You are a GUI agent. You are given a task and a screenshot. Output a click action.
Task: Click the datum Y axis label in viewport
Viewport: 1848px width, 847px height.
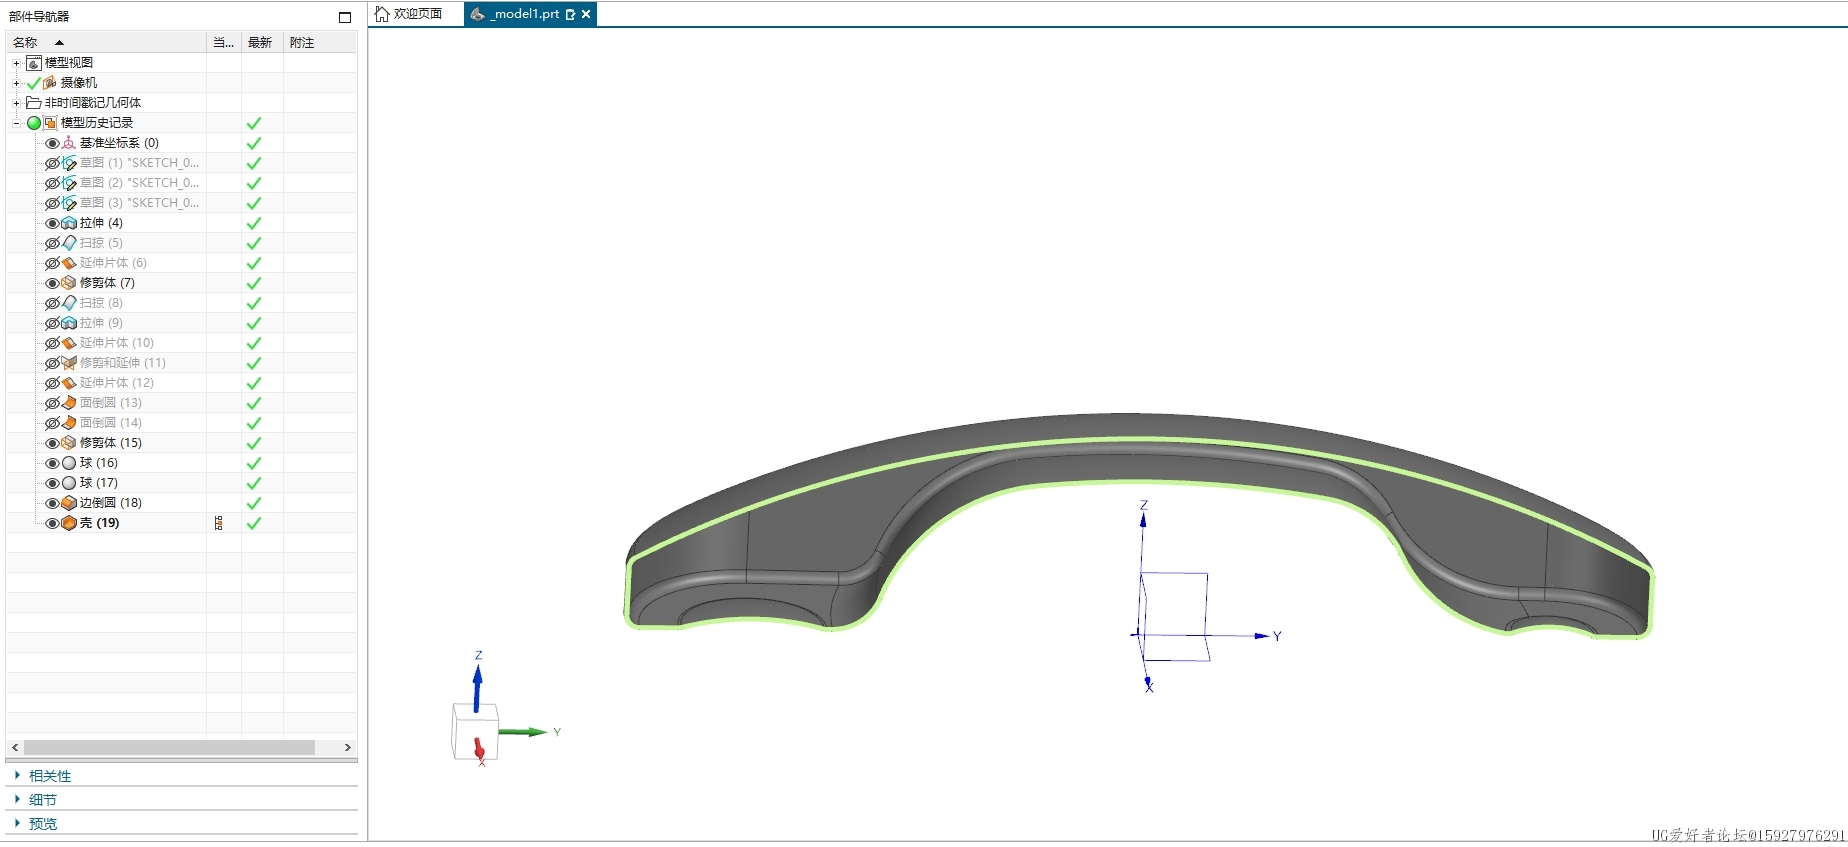click(1277, 636)
